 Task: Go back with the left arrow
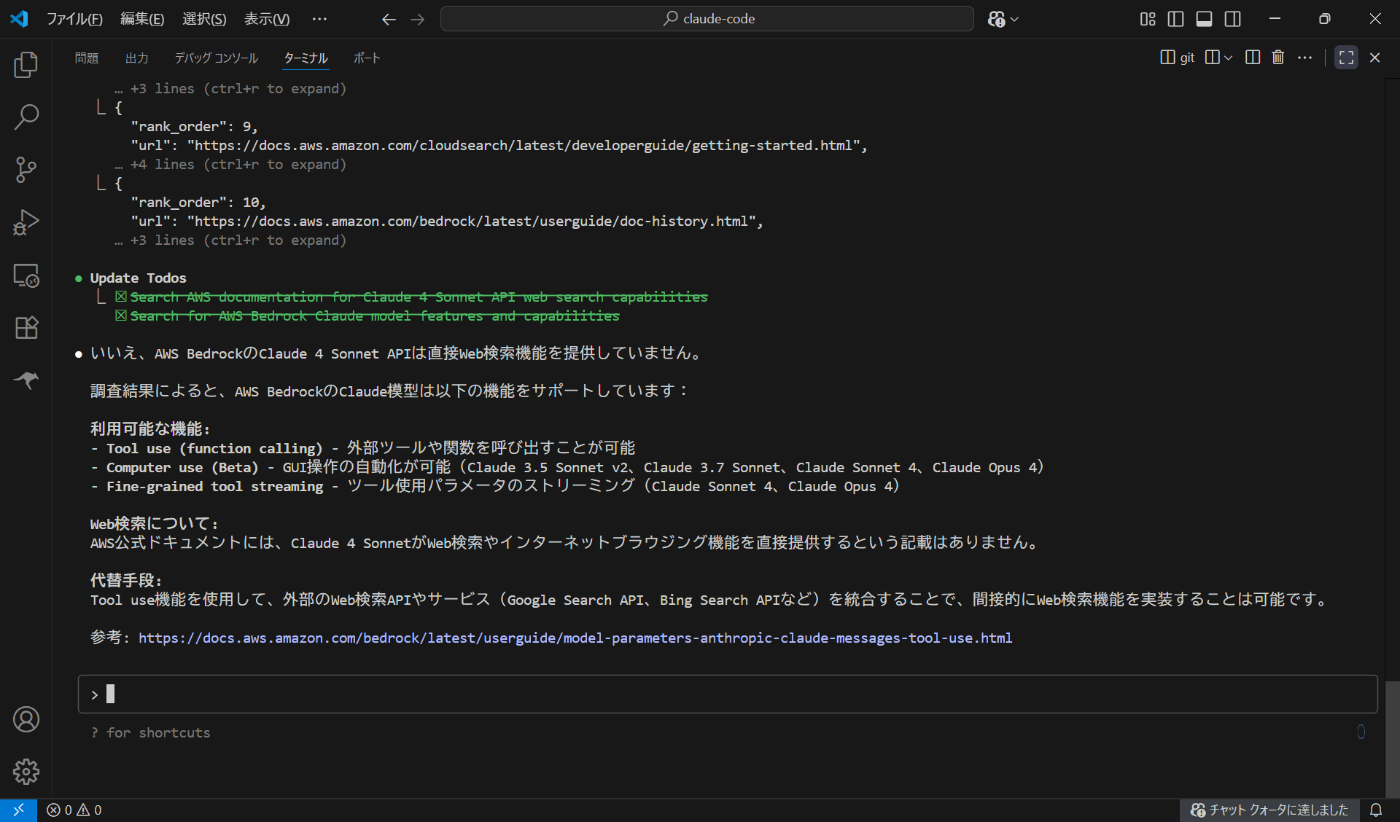point(389,19)
